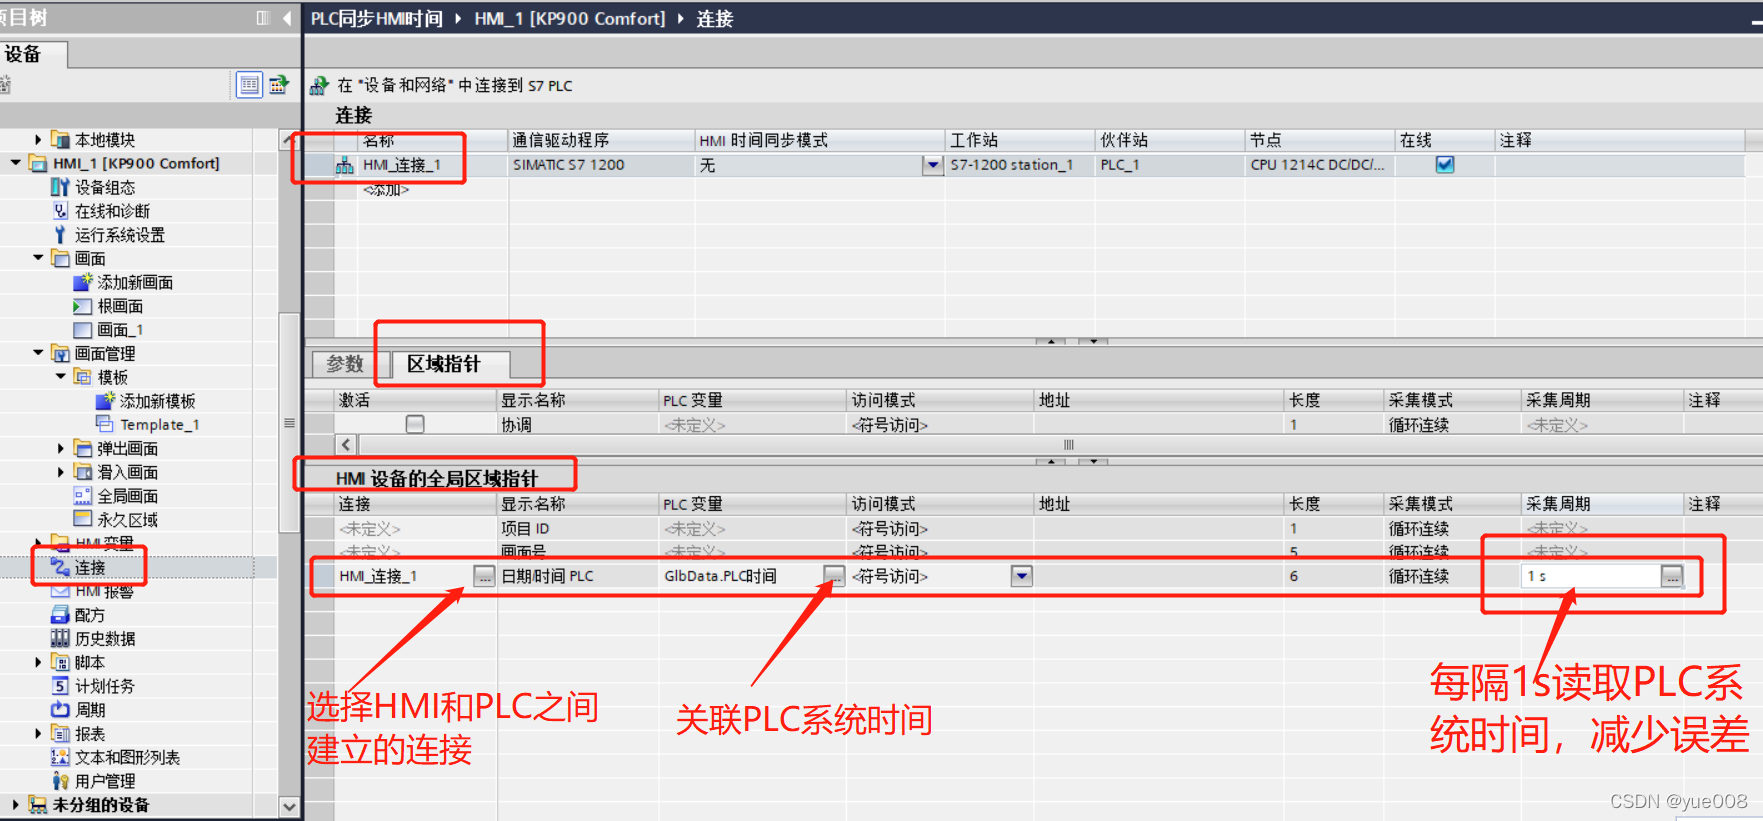The width and height of the screenshot is (1763, 821).
Task: Enable the 协调 area pointer 激活 checkbox
Action: tap(415, 424)
